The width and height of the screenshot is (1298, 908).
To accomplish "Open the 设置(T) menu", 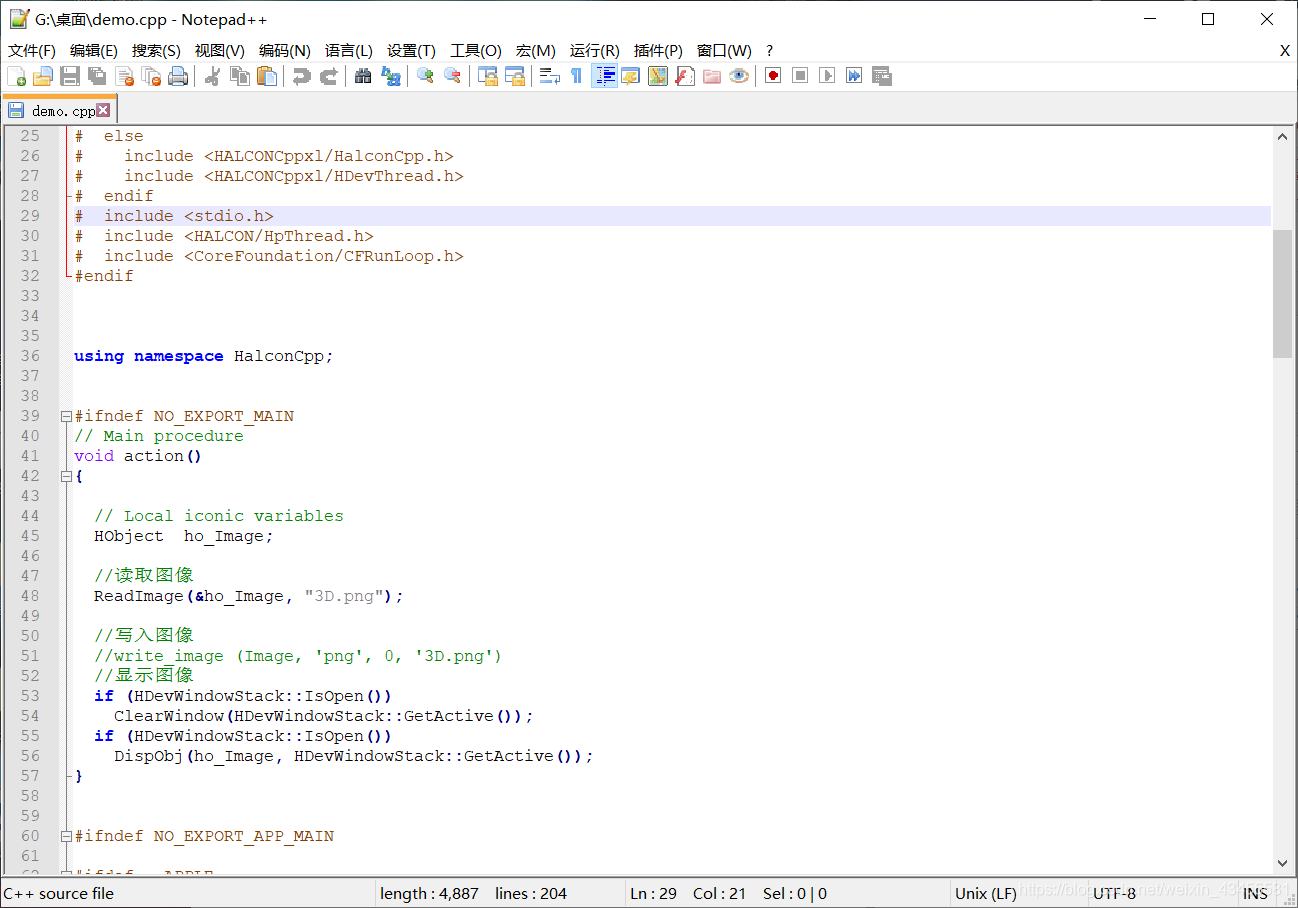I will tap(411, 51).
